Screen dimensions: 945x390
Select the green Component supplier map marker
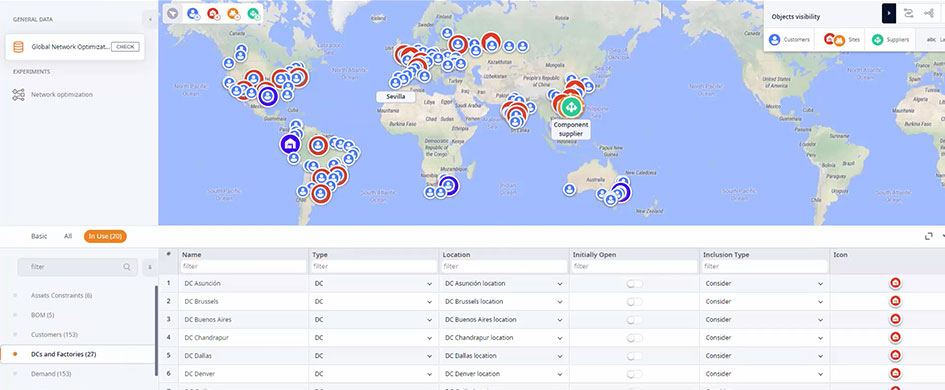pyautogui.click(x=570, y=107)
